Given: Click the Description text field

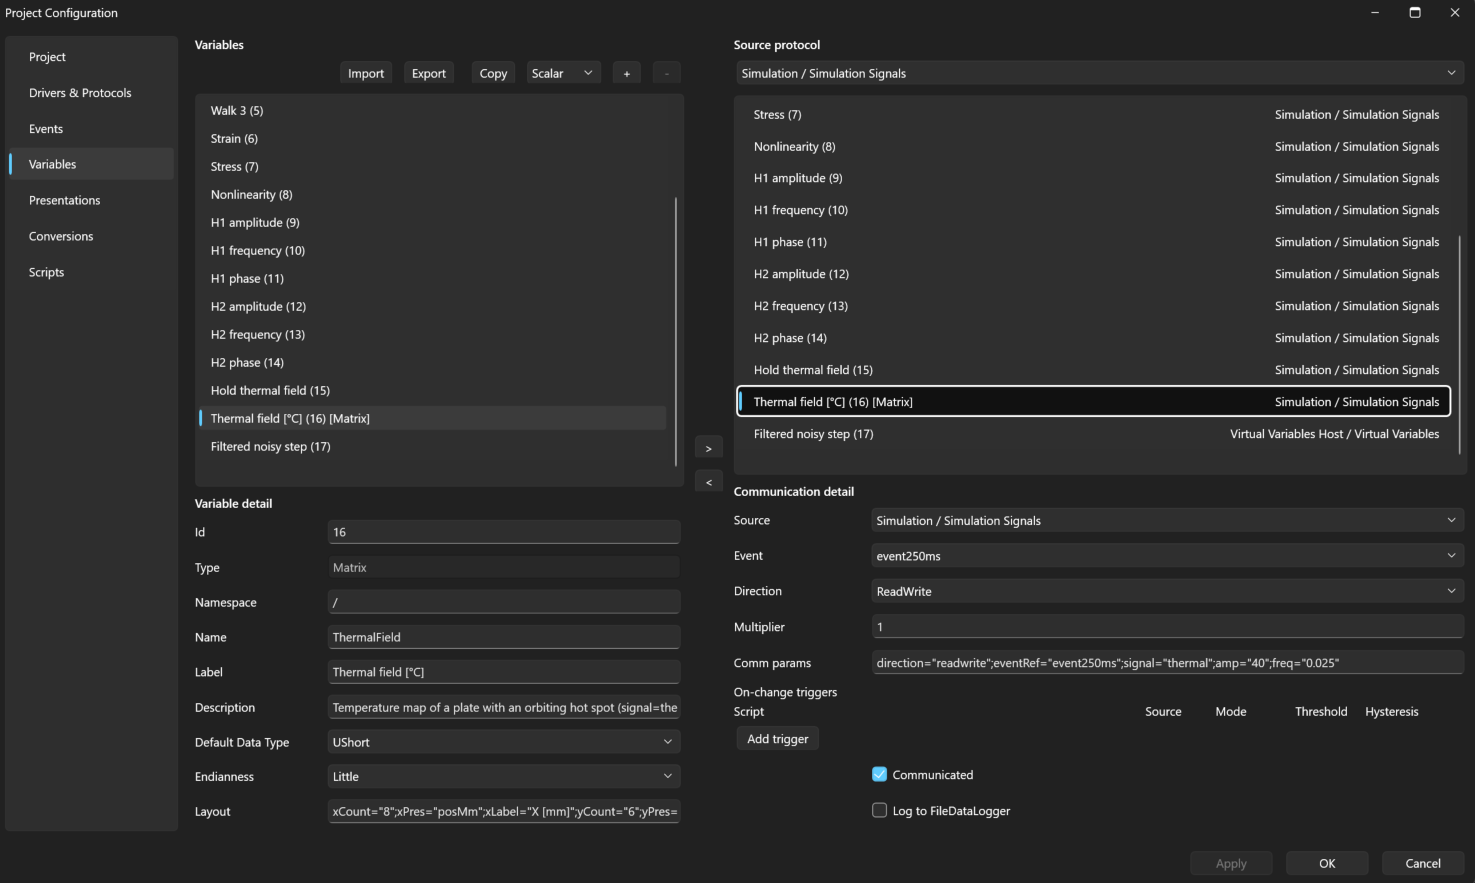Looking at the screenshot, I should pyautogui.click(x=504, y=707).
